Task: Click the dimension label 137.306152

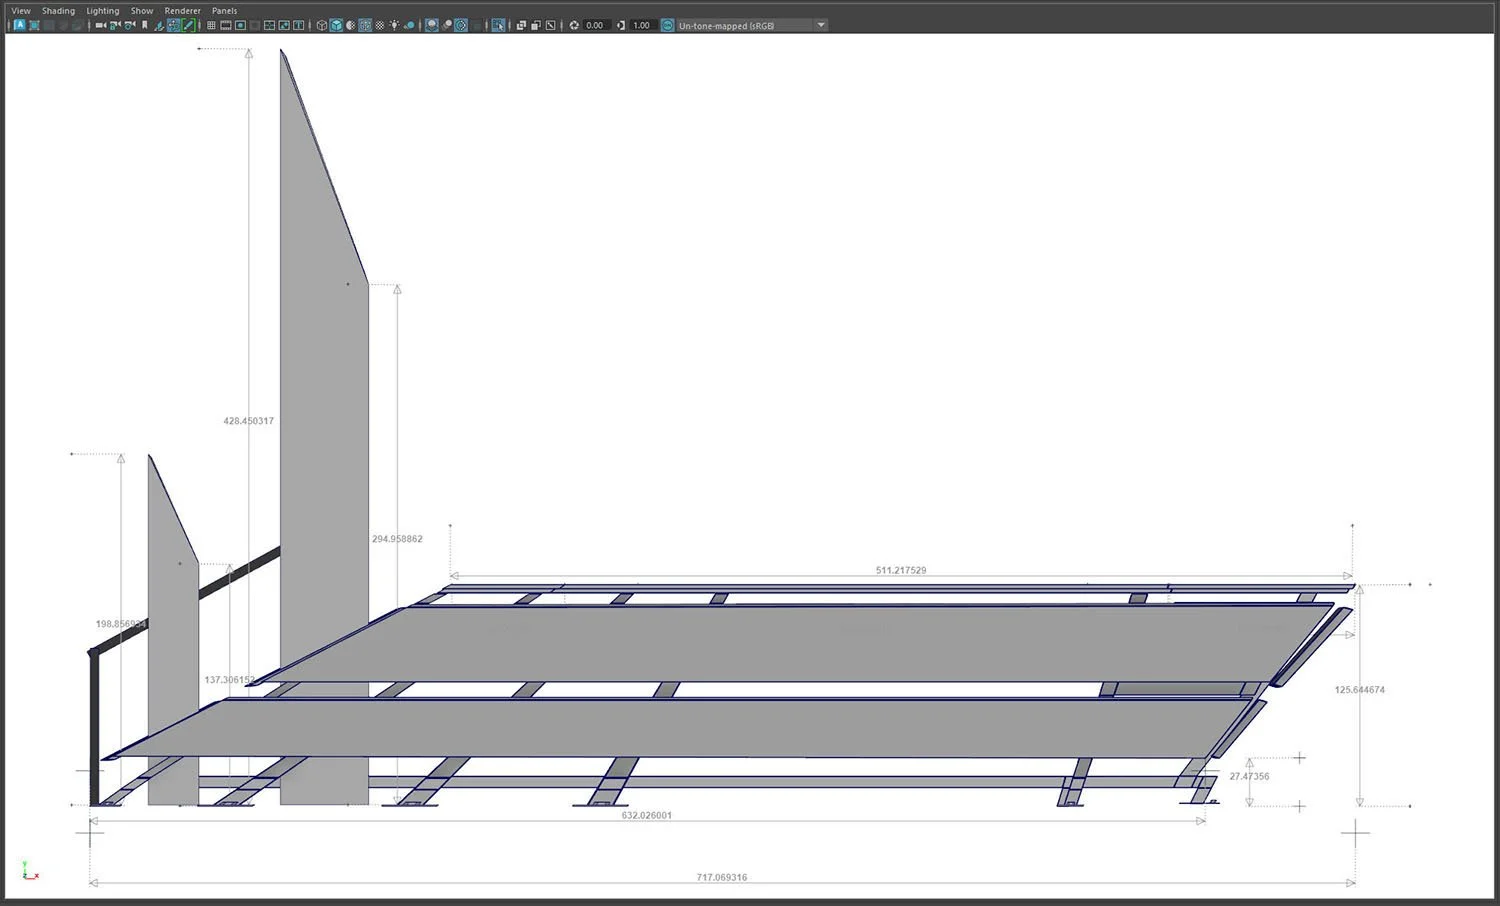Action: (x=230, y=680)
